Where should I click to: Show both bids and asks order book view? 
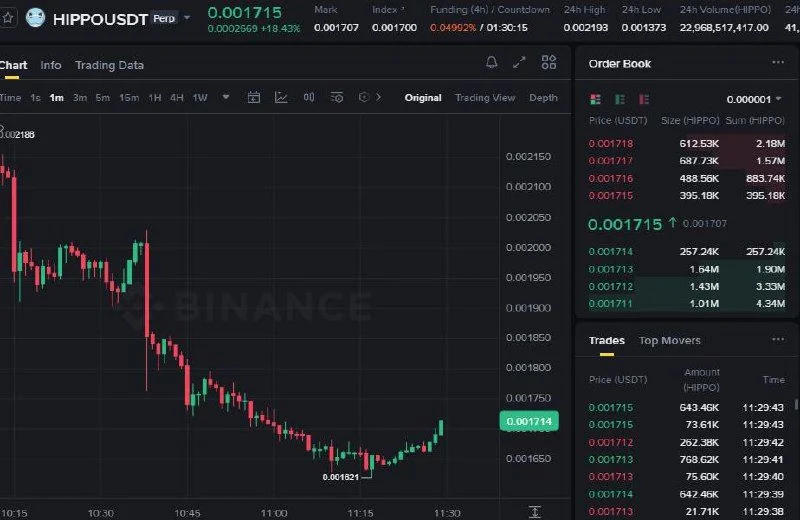click(595, 99)
